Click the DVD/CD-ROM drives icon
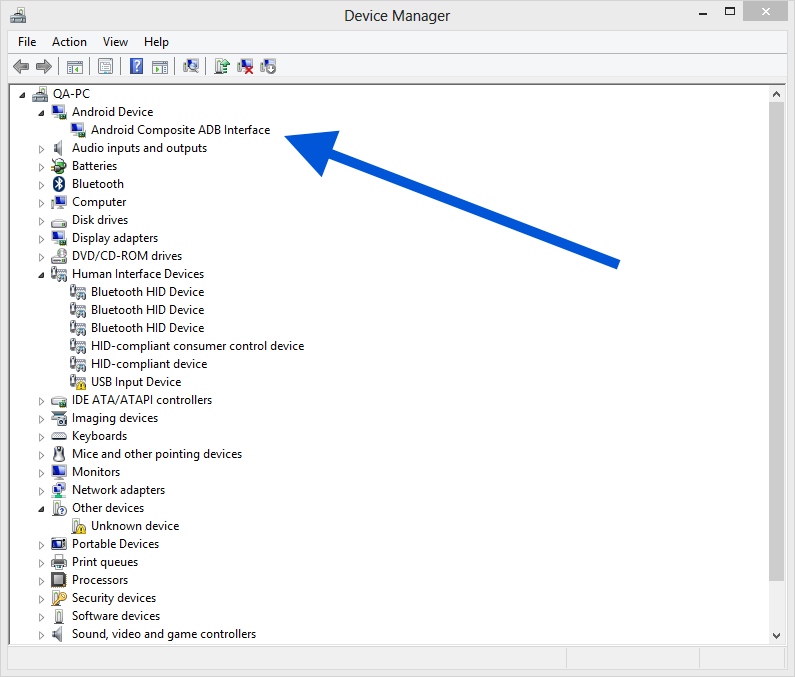 click(59, 256)
